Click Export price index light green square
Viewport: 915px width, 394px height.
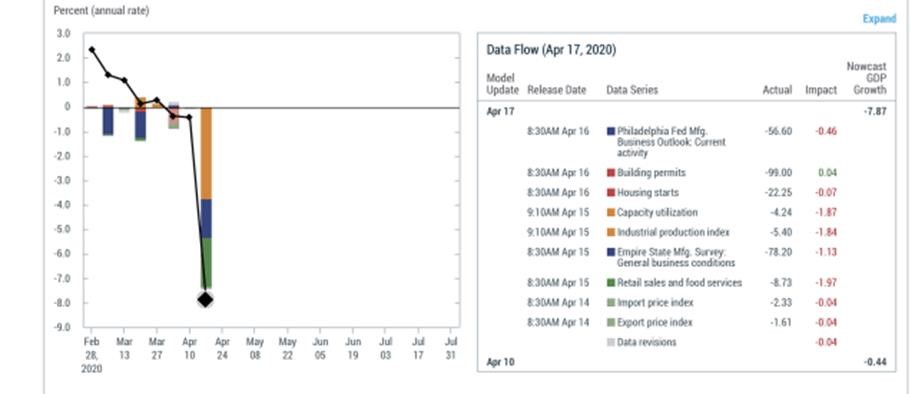[611, 322]
